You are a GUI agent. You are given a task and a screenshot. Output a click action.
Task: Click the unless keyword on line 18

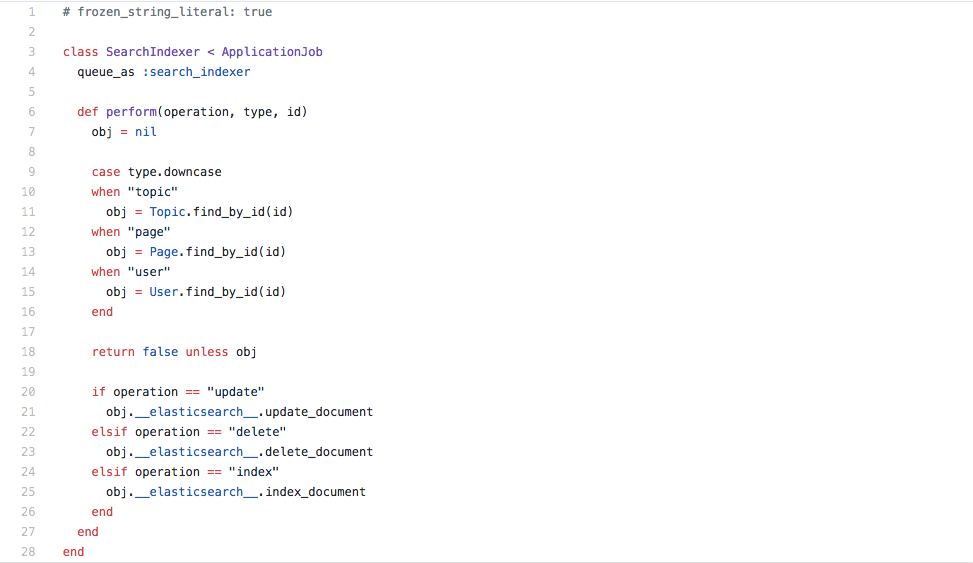[x=207, y=352]
